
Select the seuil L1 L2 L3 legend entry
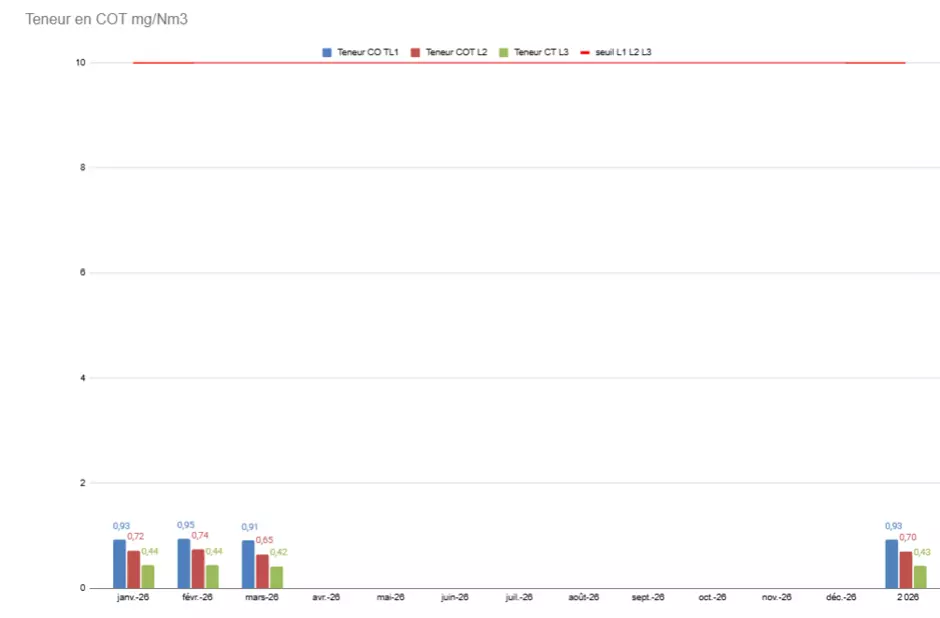click(623, 52)
